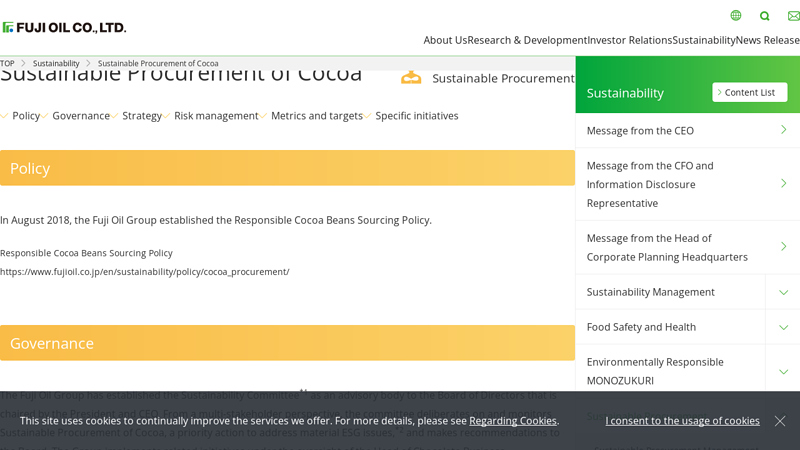Click arrow beside Message from the CFO
Viewport: 800px width, 450px height.
784,184
